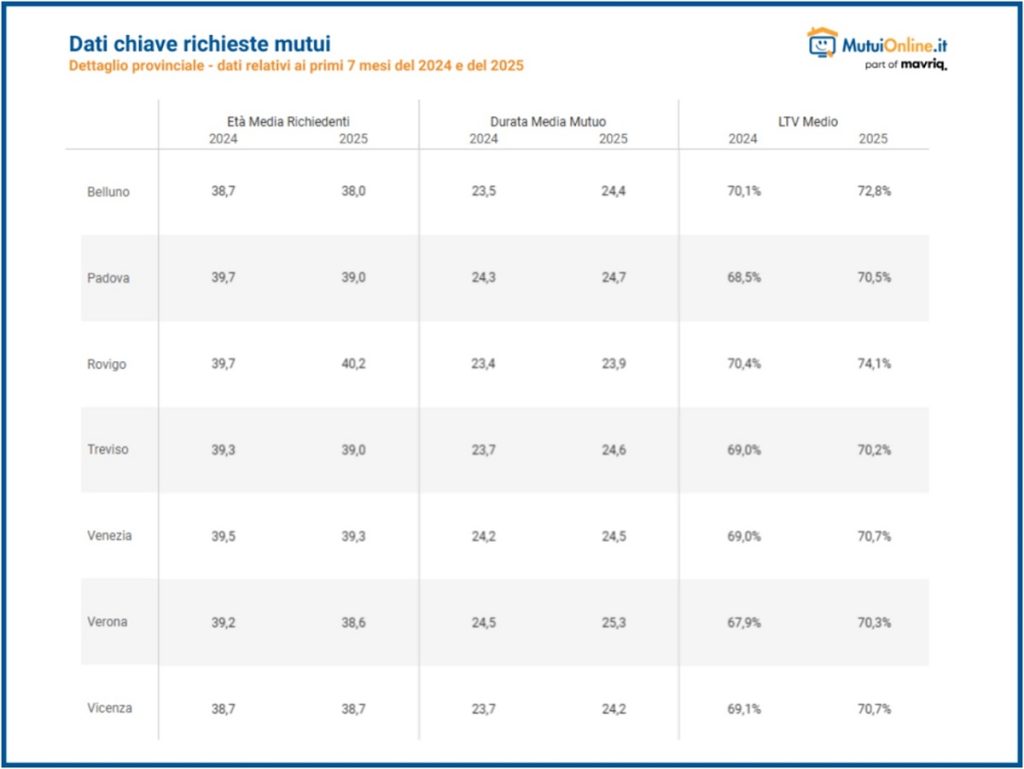1024x769 pixels.
Task: Click Rovigo's 2025 LTV value 74,1%
Action: 873,364
